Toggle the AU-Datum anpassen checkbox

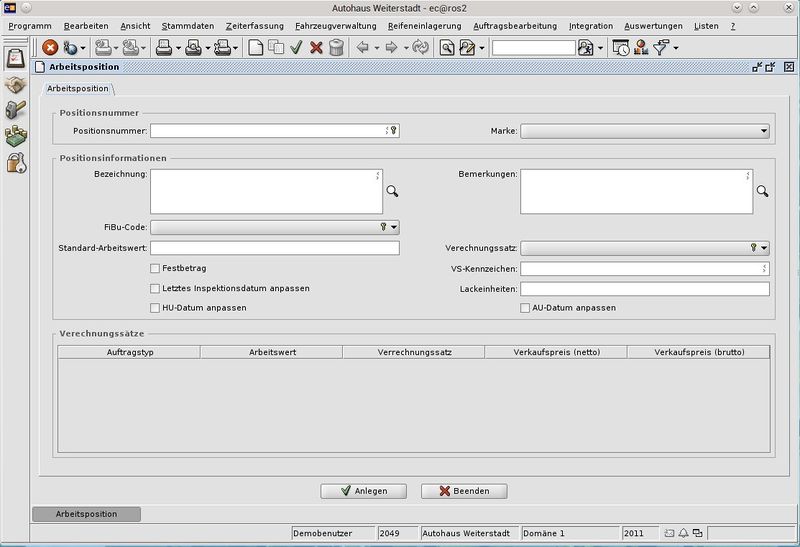click(525, 308)
